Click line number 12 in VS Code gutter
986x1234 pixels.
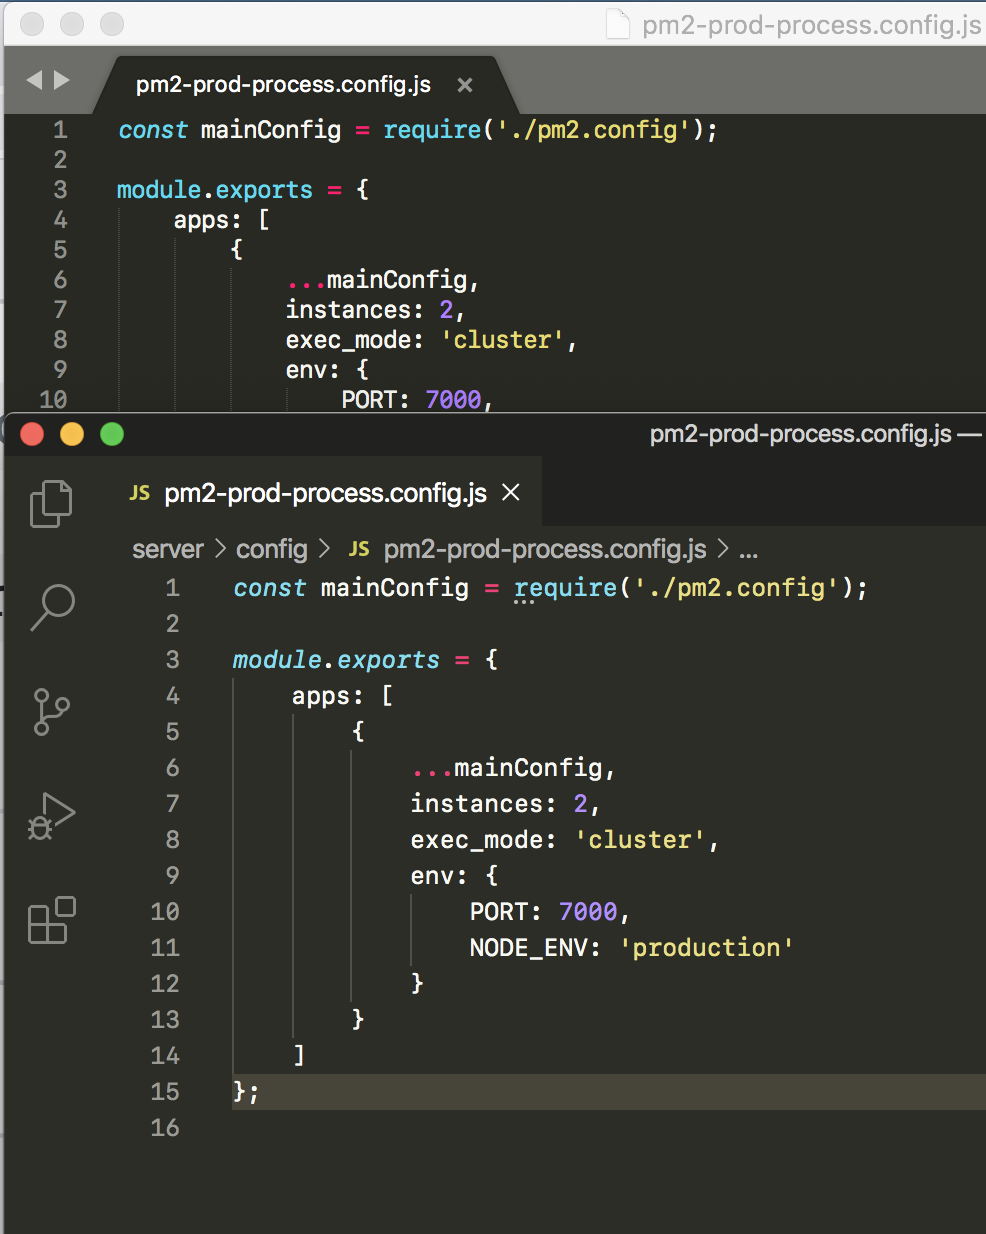[x=165, y=984]
